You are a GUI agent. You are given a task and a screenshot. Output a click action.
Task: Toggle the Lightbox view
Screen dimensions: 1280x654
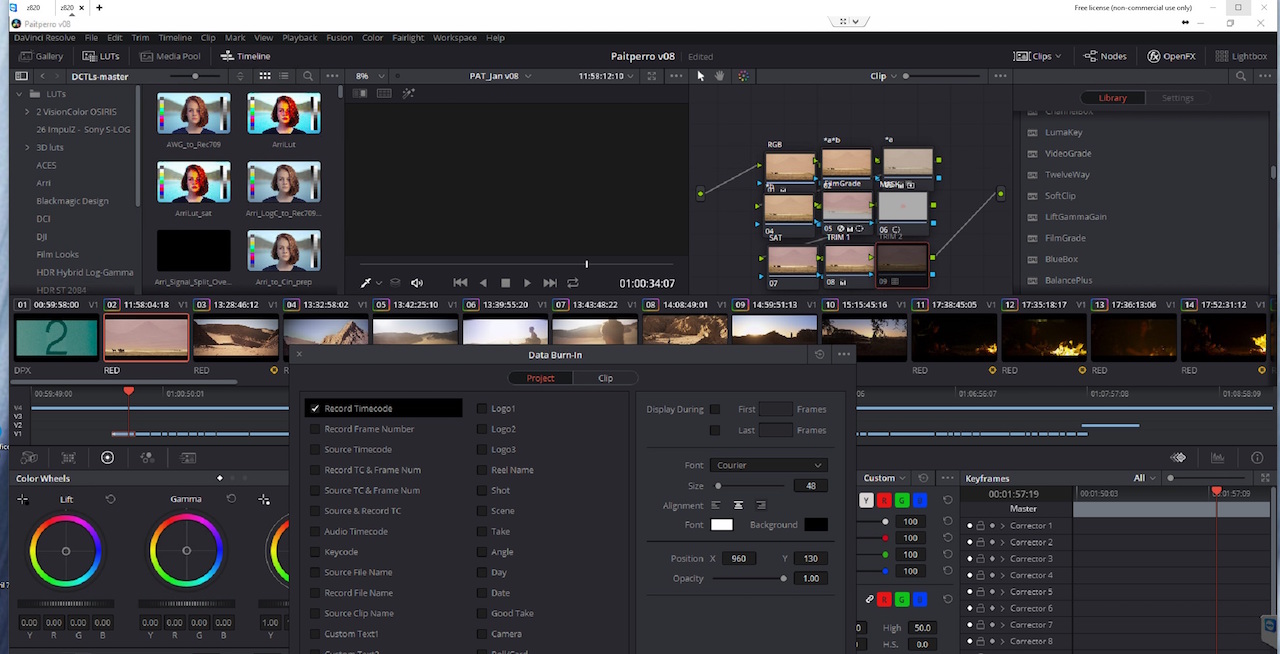(1241, 56)
